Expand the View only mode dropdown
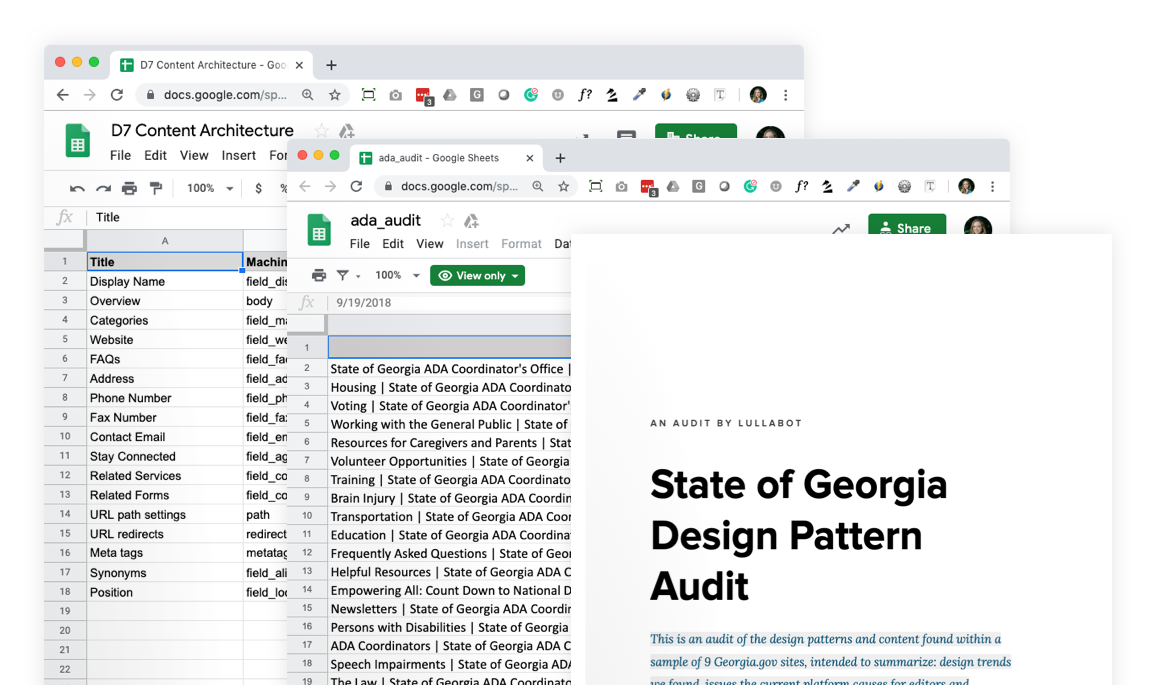Screen dimensions: 1160x685 pos(517,276)
